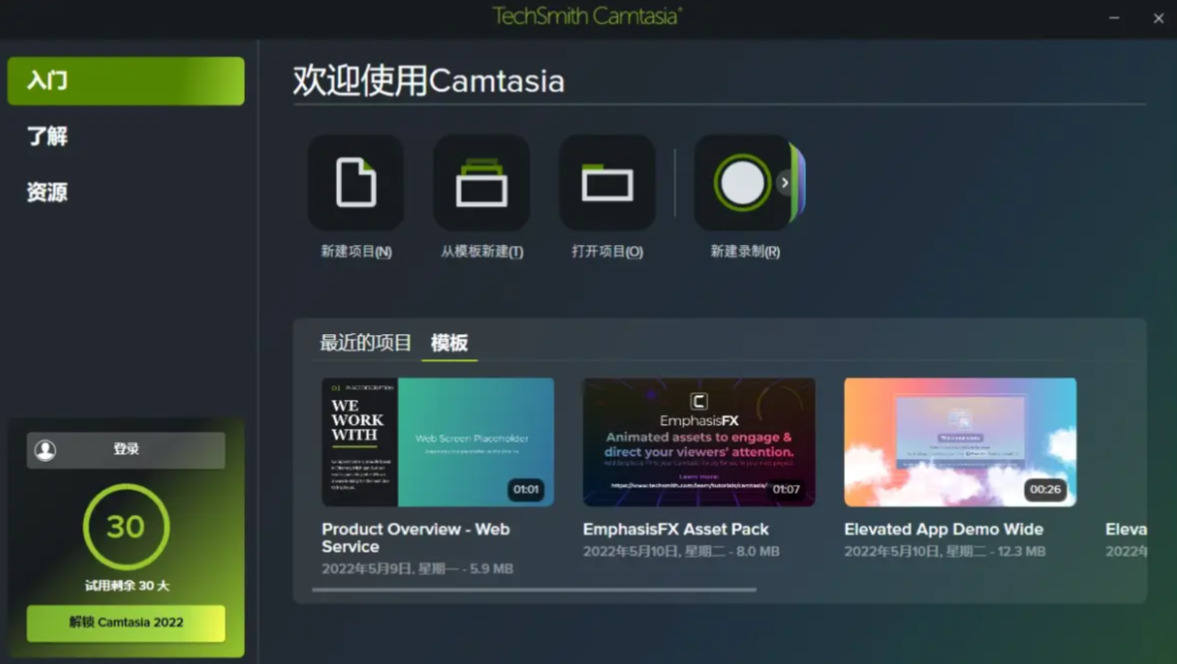The height and width of the screenshot is (664, 1177).
Task: Open the New from Template (从模板新建) icon
Action: click(482, 182)
